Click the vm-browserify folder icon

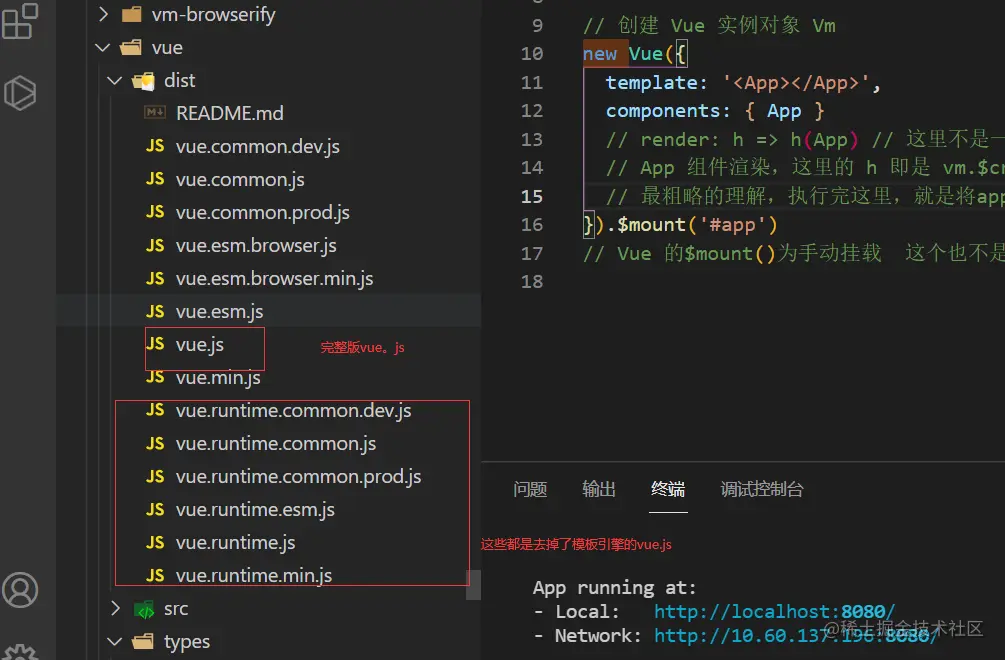pos(132,14)
